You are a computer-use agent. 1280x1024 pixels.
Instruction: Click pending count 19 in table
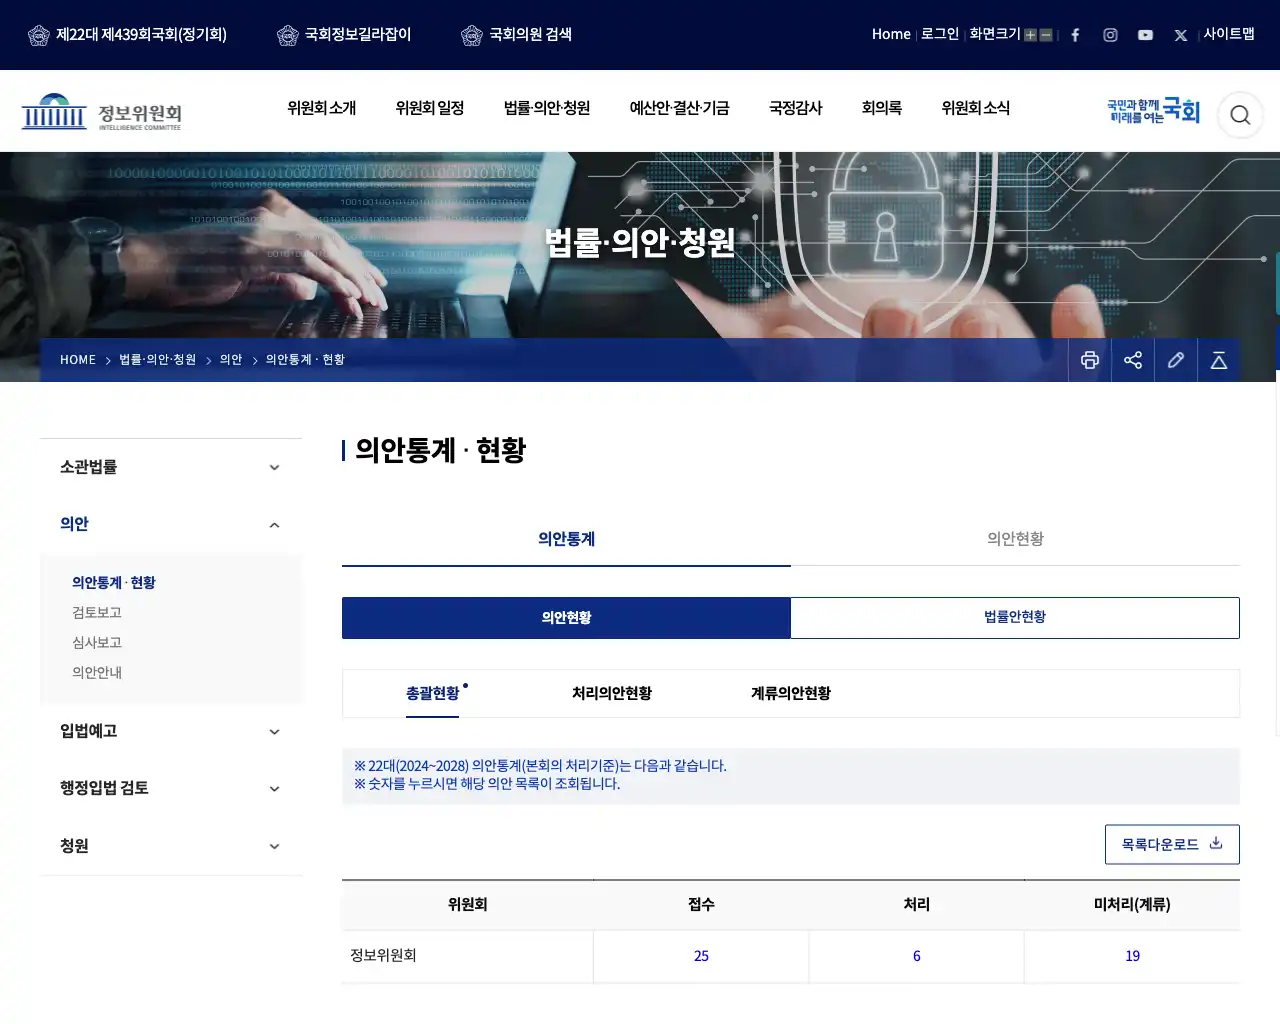pos(1133,957)
